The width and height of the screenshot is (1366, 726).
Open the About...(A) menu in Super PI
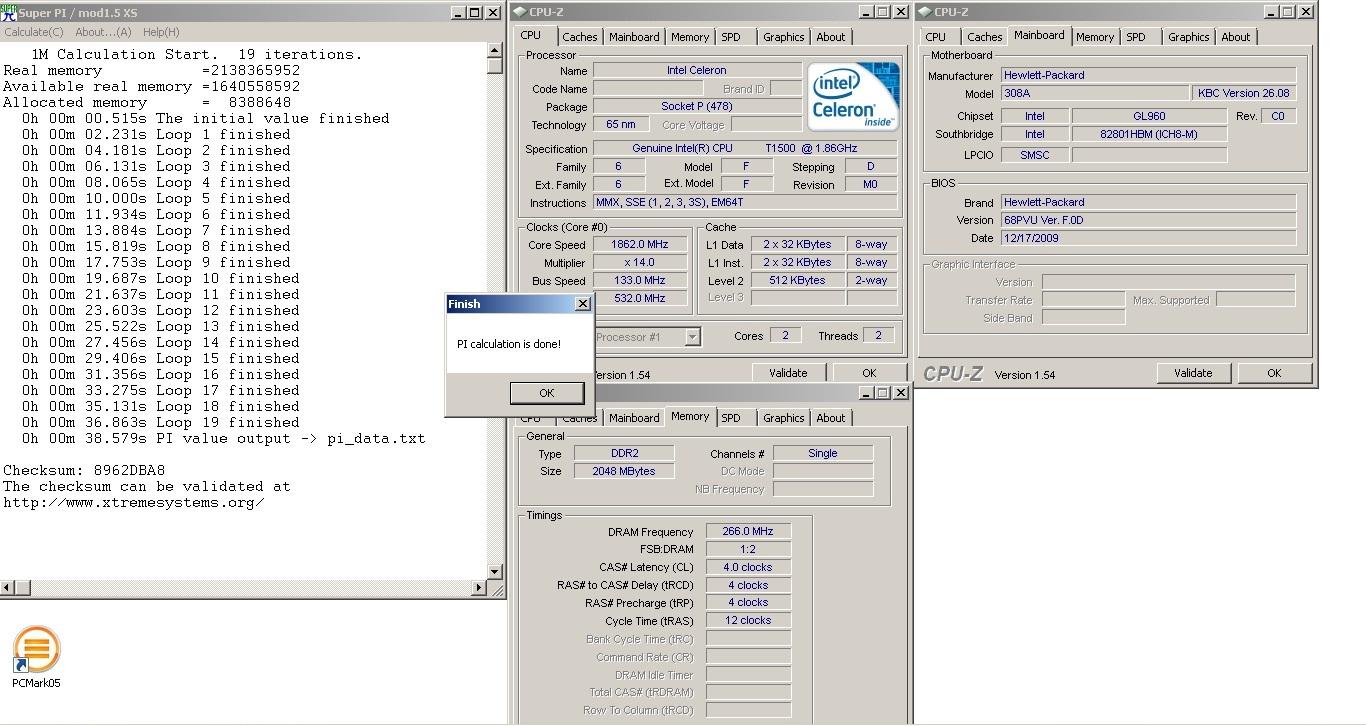tap(103, 32)
